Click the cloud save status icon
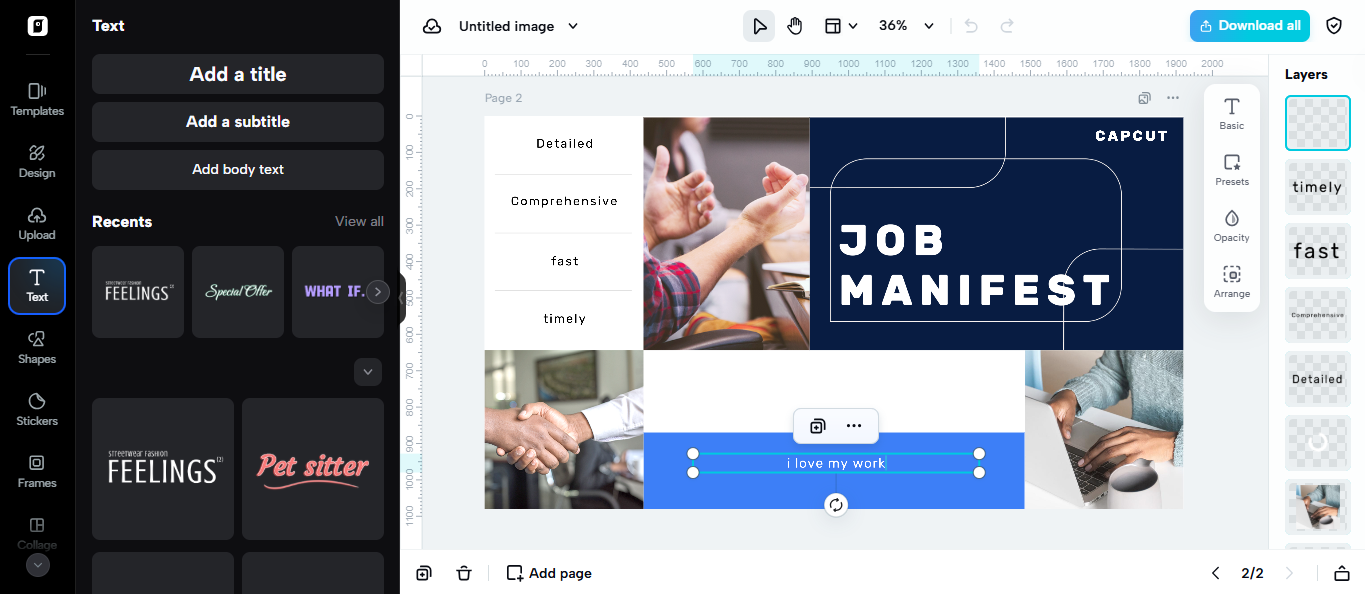 tap(432, 26)
